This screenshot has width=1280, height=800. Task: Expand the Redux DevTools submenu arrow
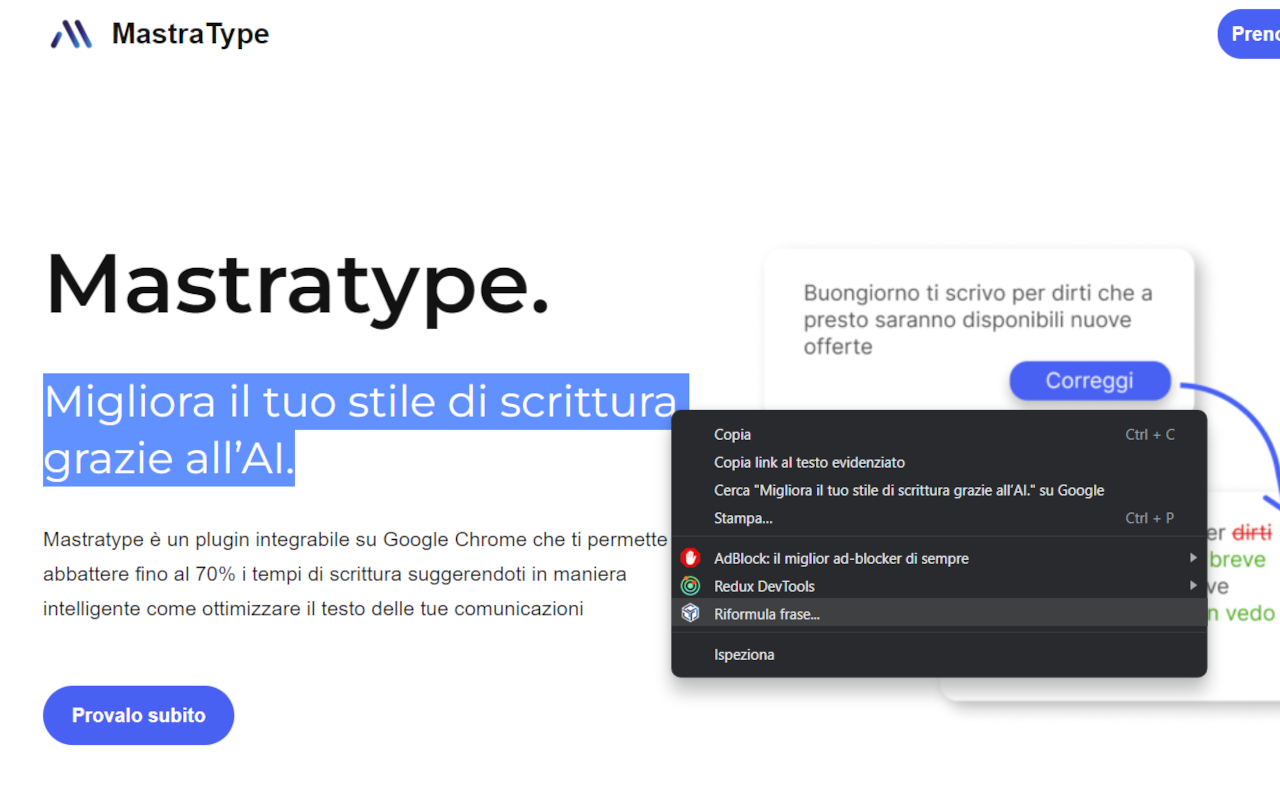pyautogui.click(x=1192, y=586)
